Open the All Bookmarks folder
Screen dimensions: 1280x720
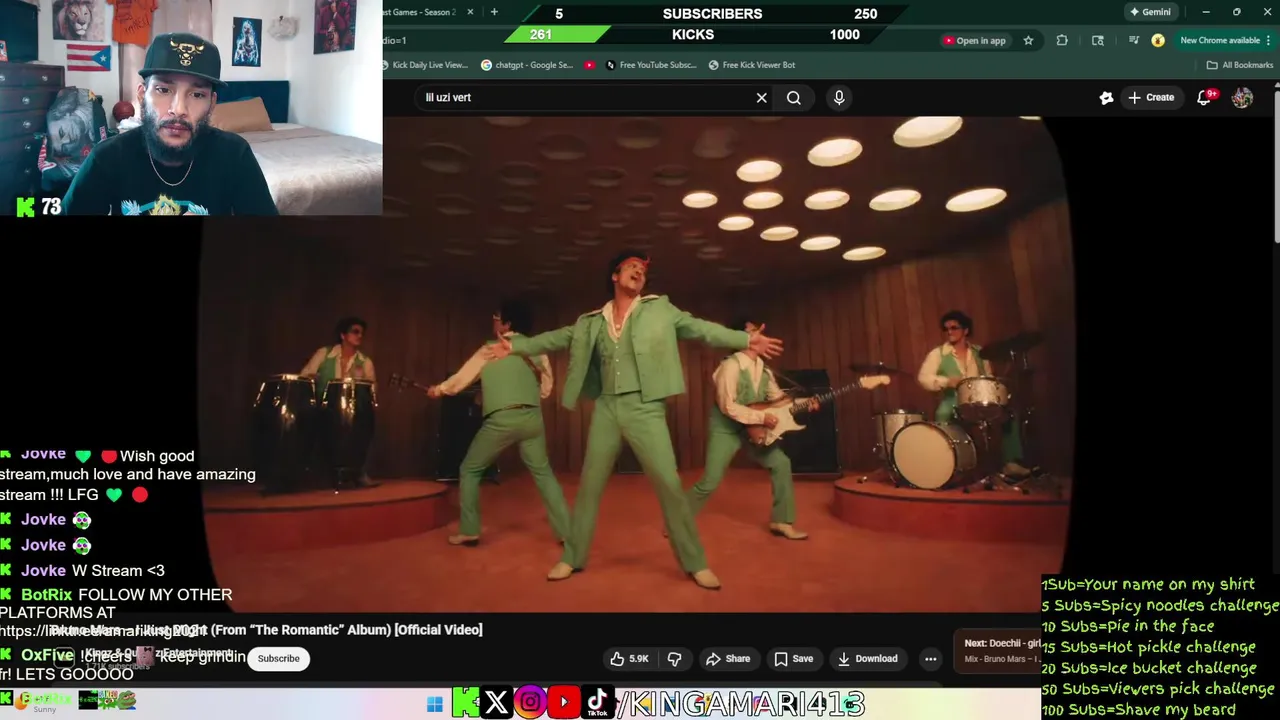pyautogui.click(x=1240, y=65)
